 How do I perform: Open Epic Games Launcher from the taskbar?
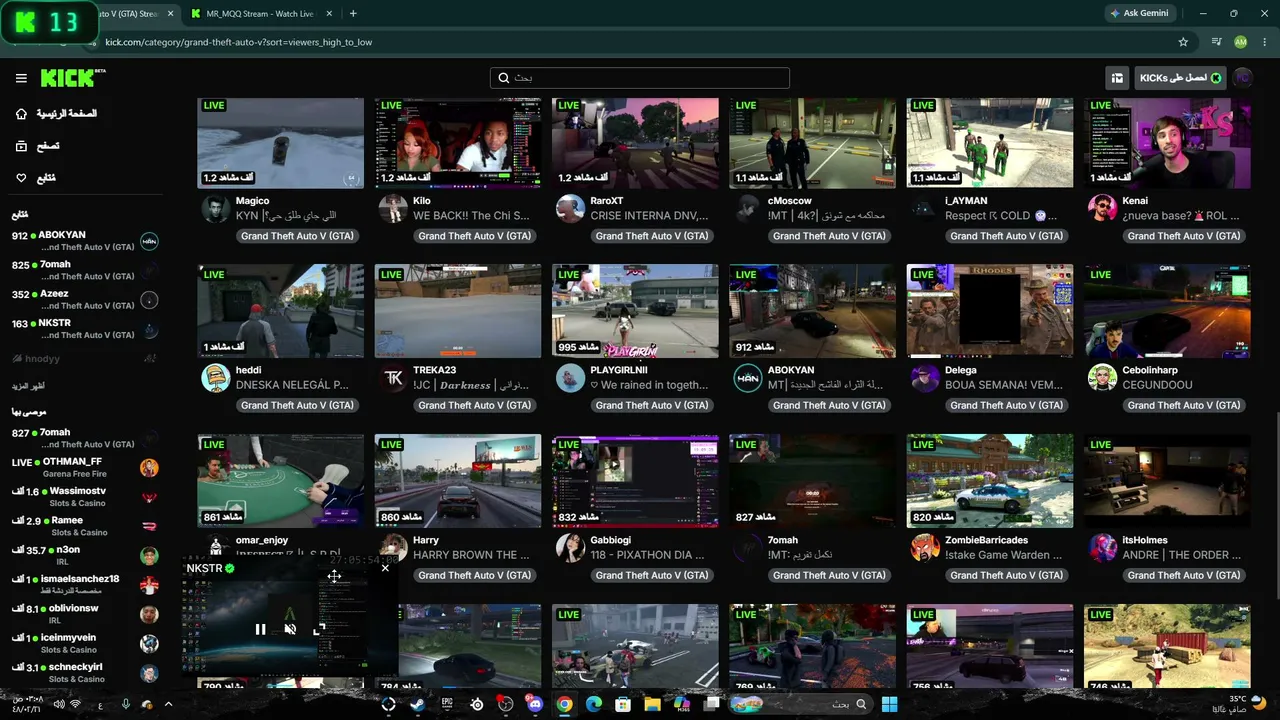coord(447,704)
